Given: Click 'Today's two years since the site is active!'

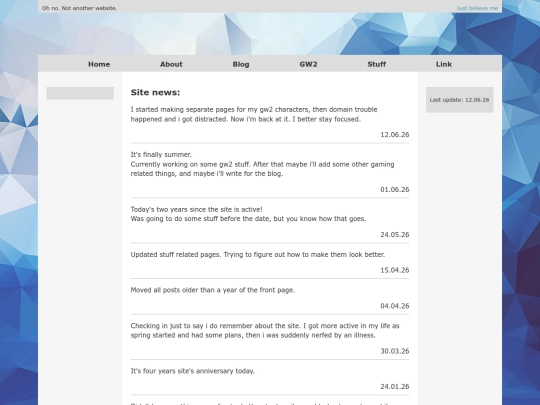Looking at the screenshot, I should pyautogui.click(x=196, y=209).
